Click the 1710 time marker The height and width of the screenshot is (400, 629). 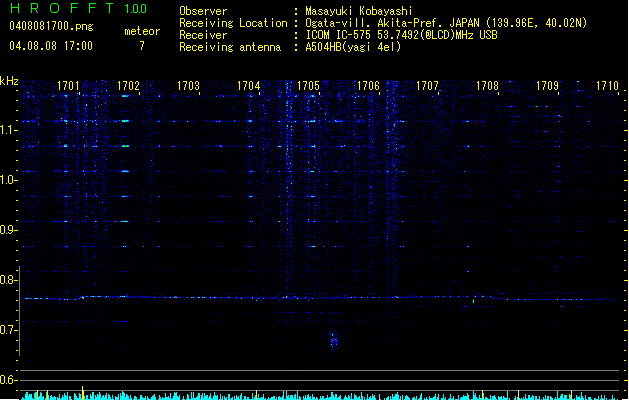607,86
